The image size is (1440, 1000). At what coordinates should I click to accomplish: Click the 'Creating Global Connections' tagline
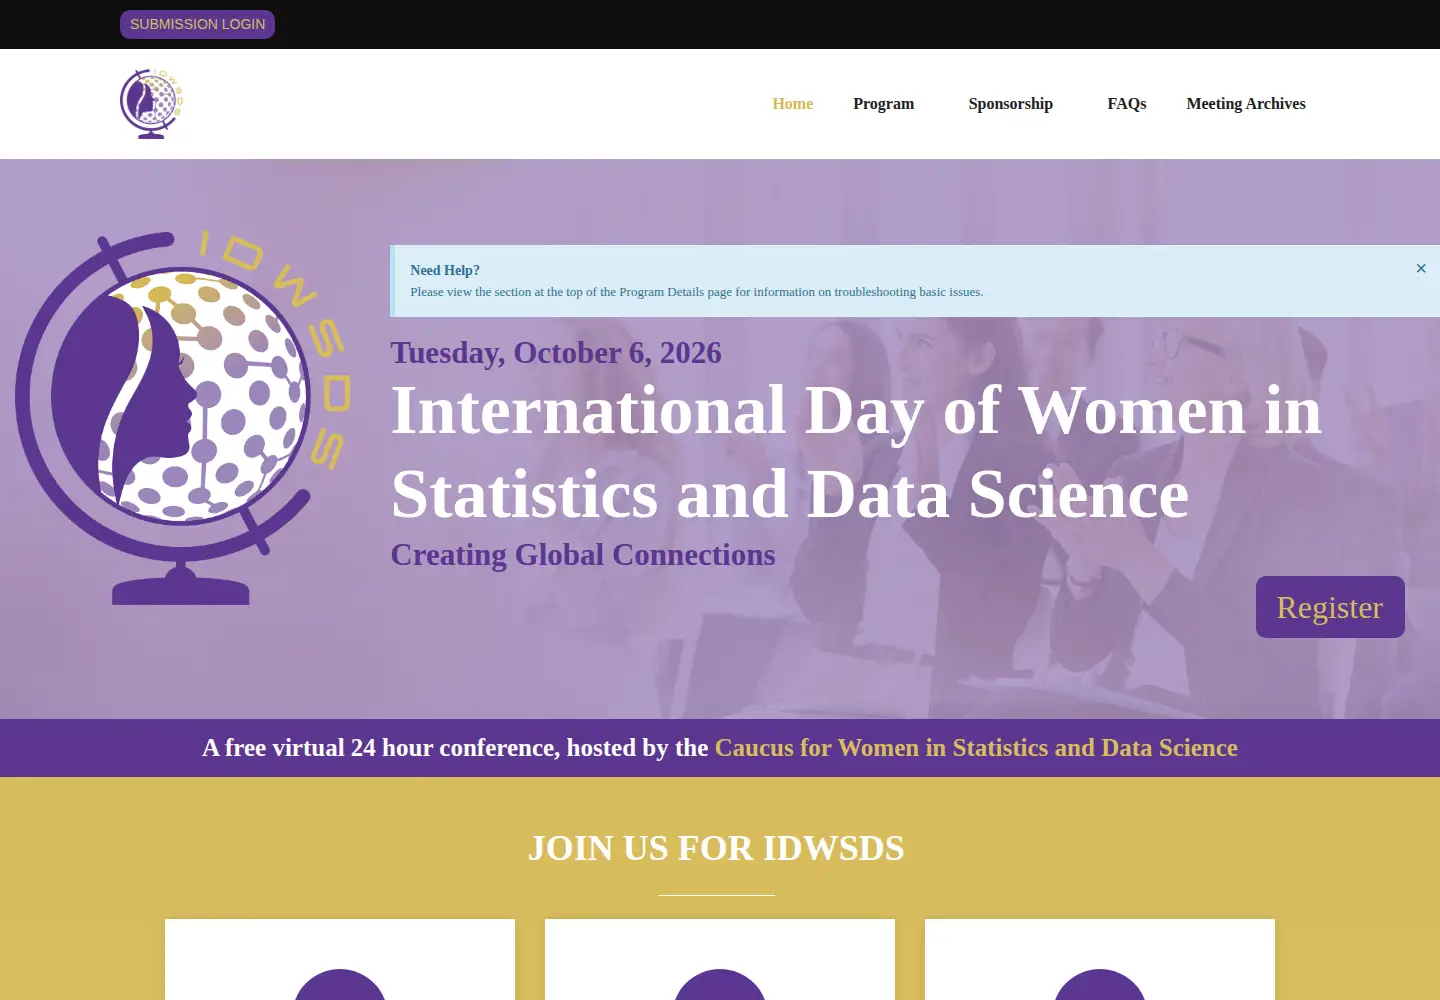pyautogui.click(x=583, y=555)
